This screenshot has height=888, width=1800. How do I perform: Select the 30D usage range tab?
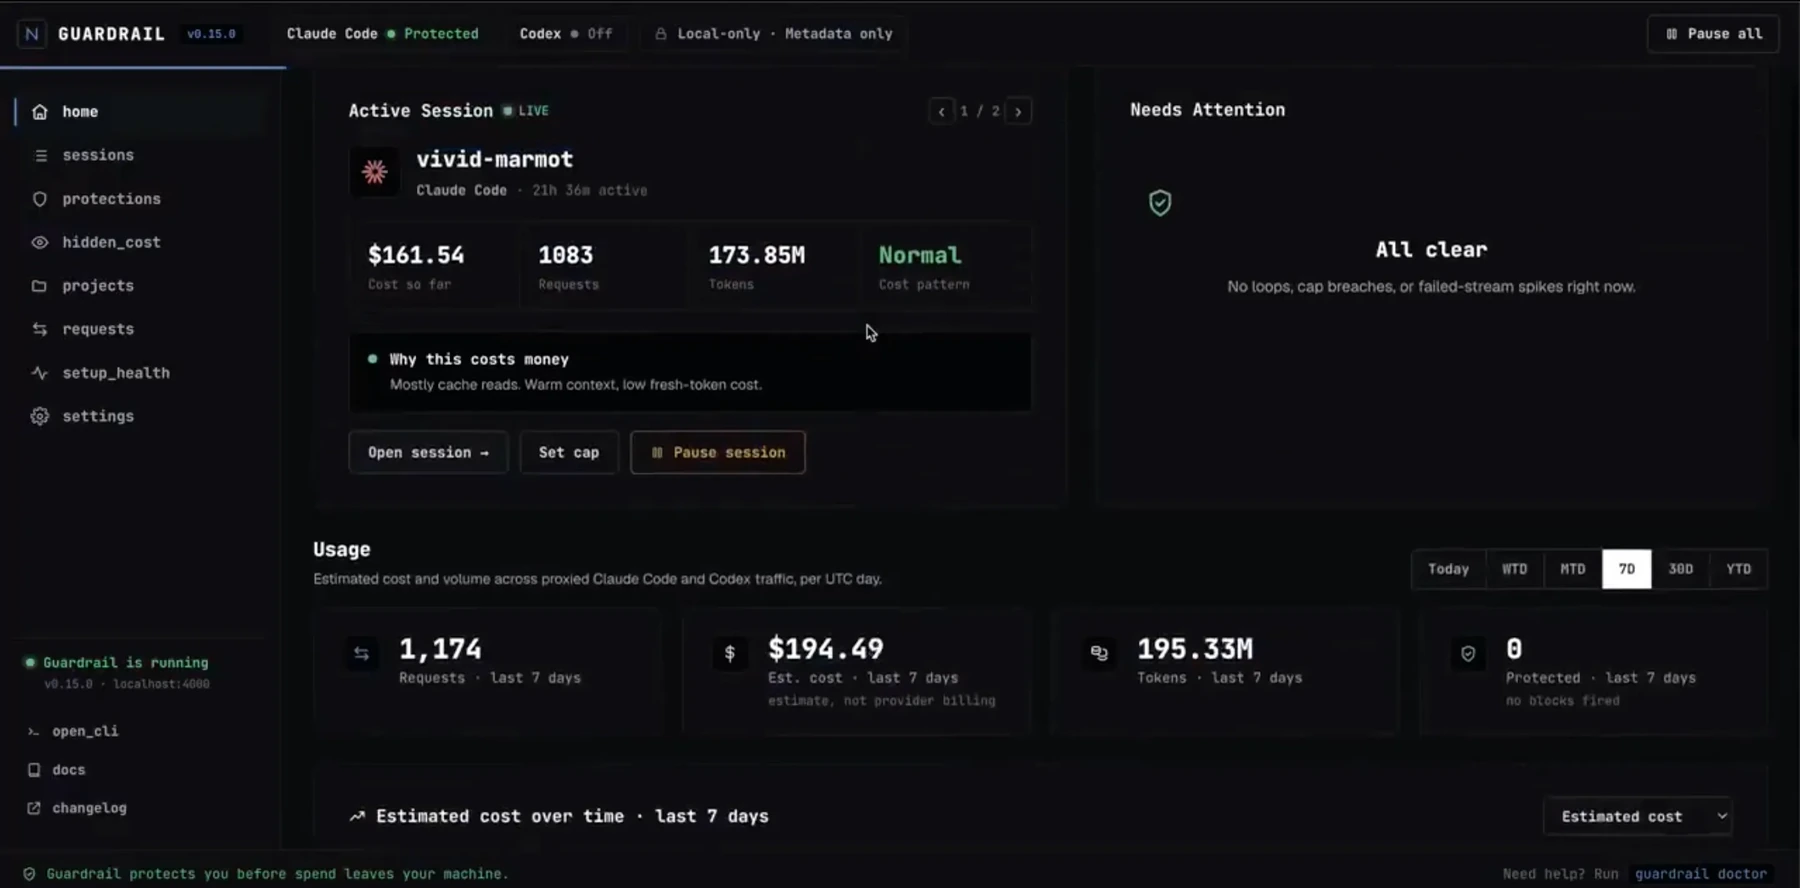click(x=1680, y=569)
